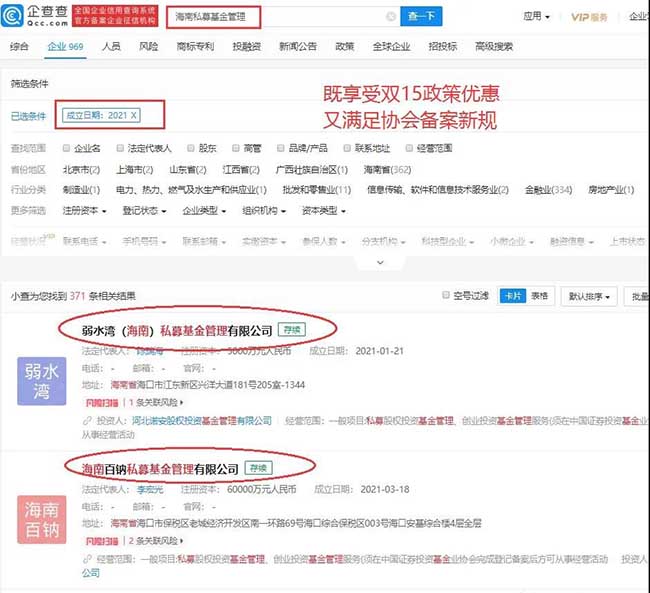Switch to the 企业 969 tab
Viewport: 650px width, 593px height.
65,46
